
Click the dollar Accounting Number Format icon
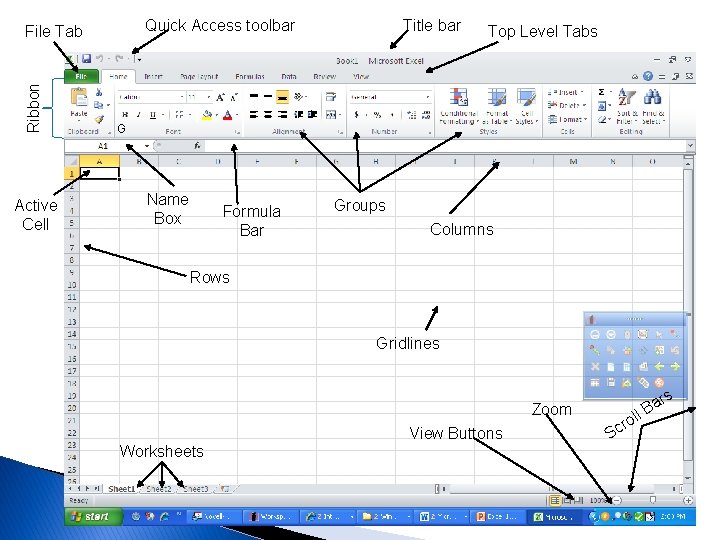(356, 115)
